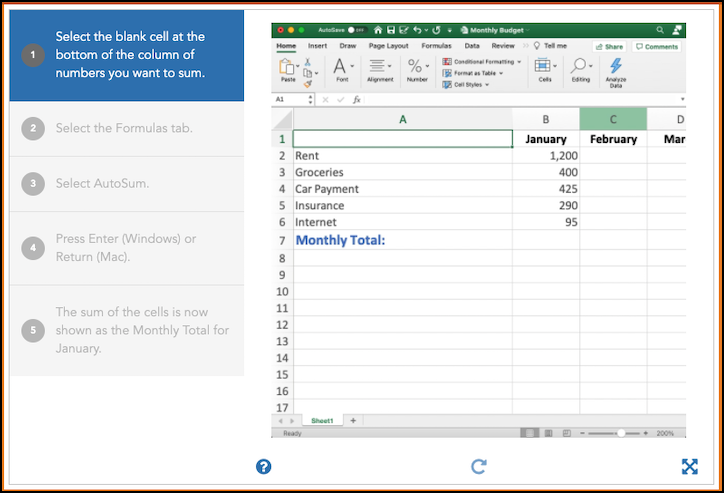Click the Cut scissors icon

pos(308,62)
